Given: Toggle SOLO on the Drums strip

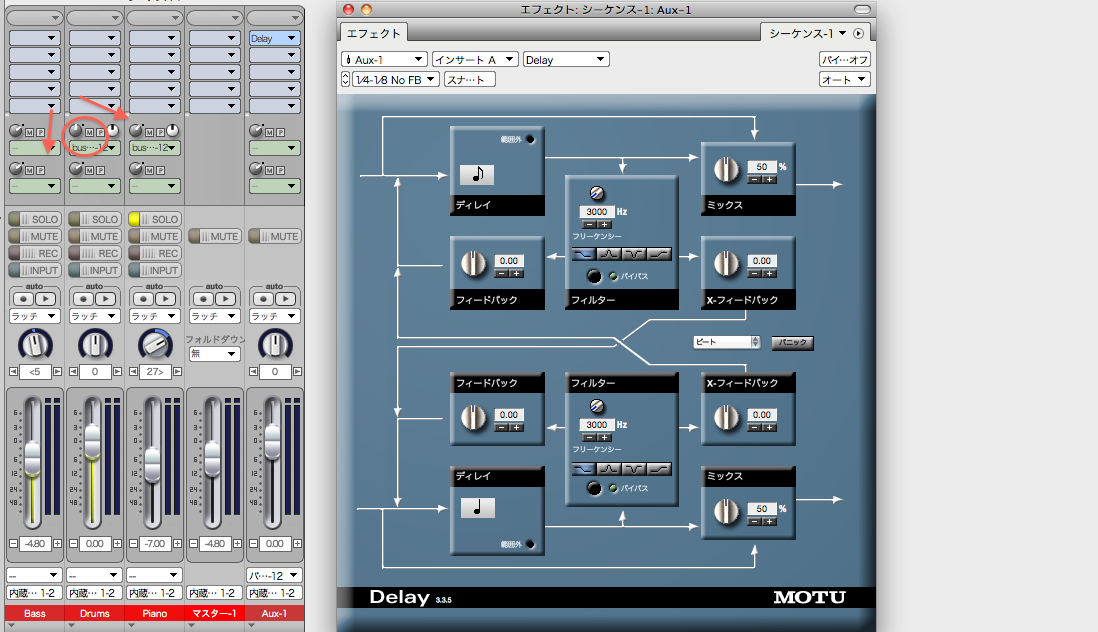Looking at the screenshot, I should (95, 219).
